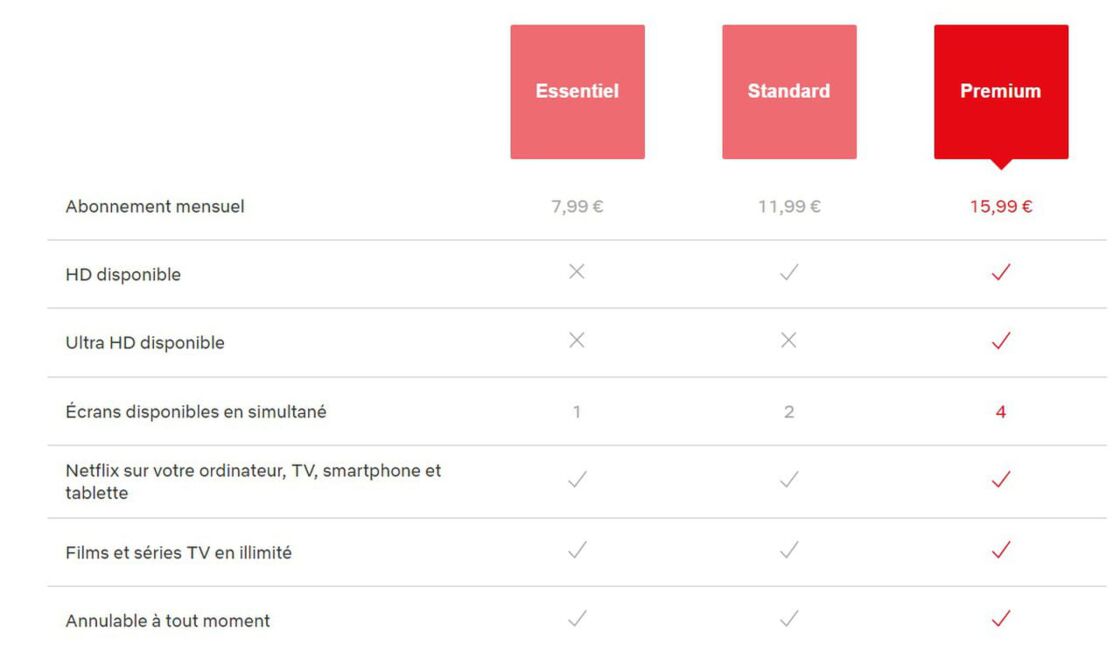The height and width of the screenshot is (667, 1120).
Task: Click the unlimited films checkmark under Standard
Action: point(789,549)
